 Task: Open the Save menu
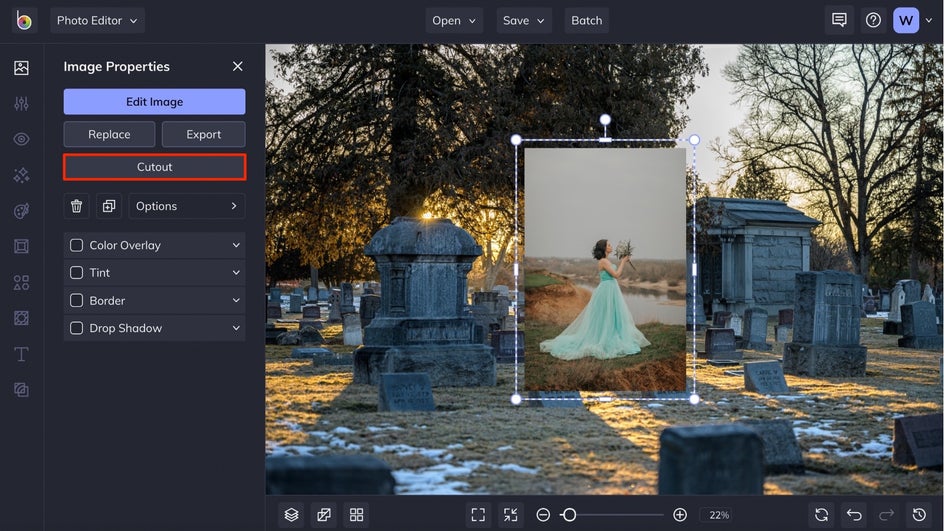[524, 20]
